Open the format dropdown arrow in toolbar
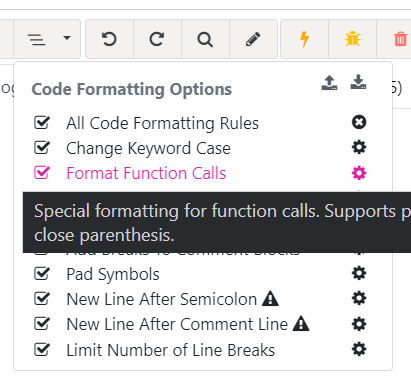This screenshot has width=411, height=379. [67, 38]
